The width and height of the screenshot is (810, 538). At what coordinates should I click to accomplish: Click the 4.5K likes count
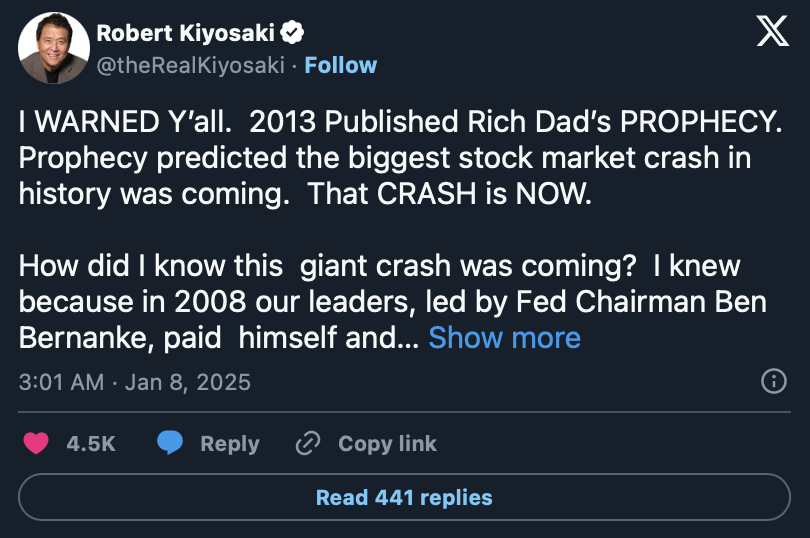click(91, 444)
